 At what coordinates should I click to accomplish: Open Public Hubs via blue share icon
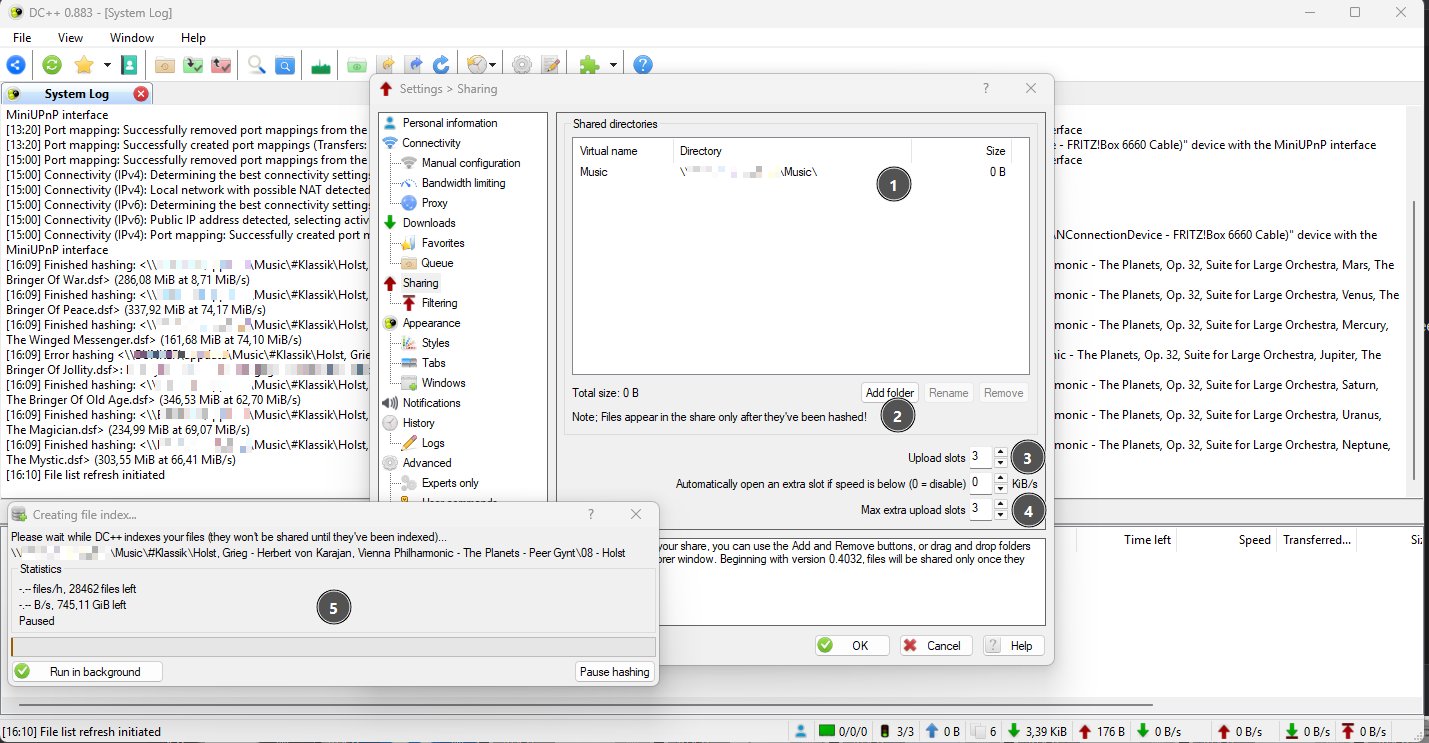click(16, 65)
